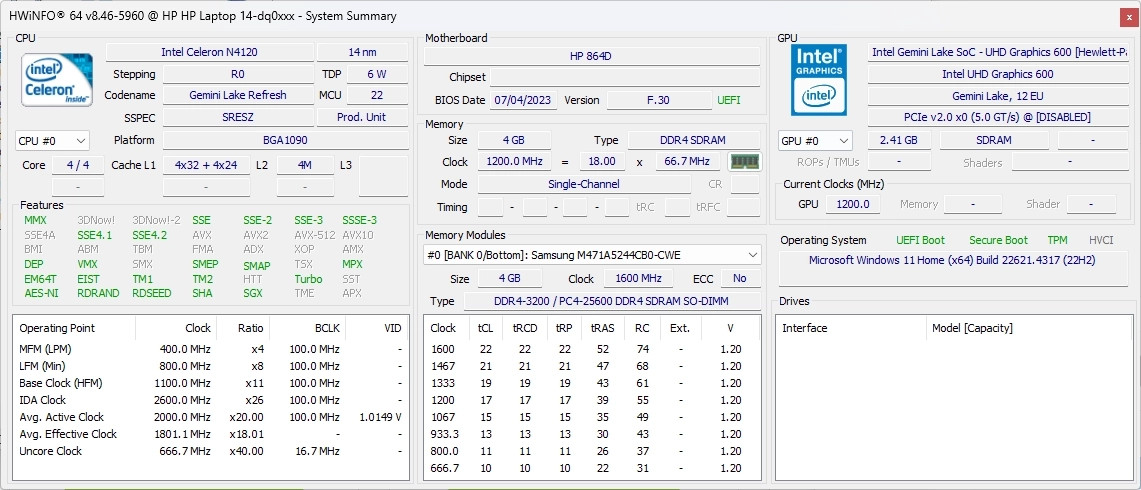1141x490 pixels.
Task: Select the 1467 memory timing row
Action: 594,366
